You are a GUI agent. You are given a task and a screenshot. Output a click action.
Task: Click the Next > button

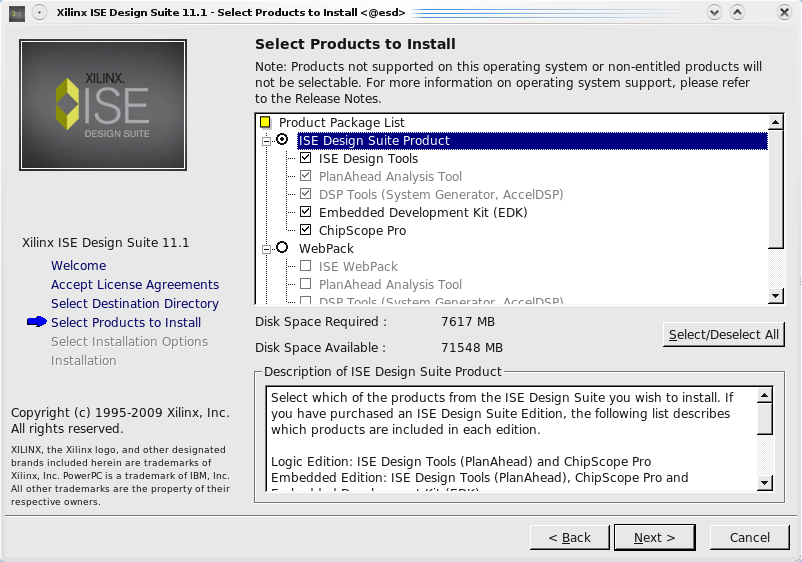(x=655, y=537)
